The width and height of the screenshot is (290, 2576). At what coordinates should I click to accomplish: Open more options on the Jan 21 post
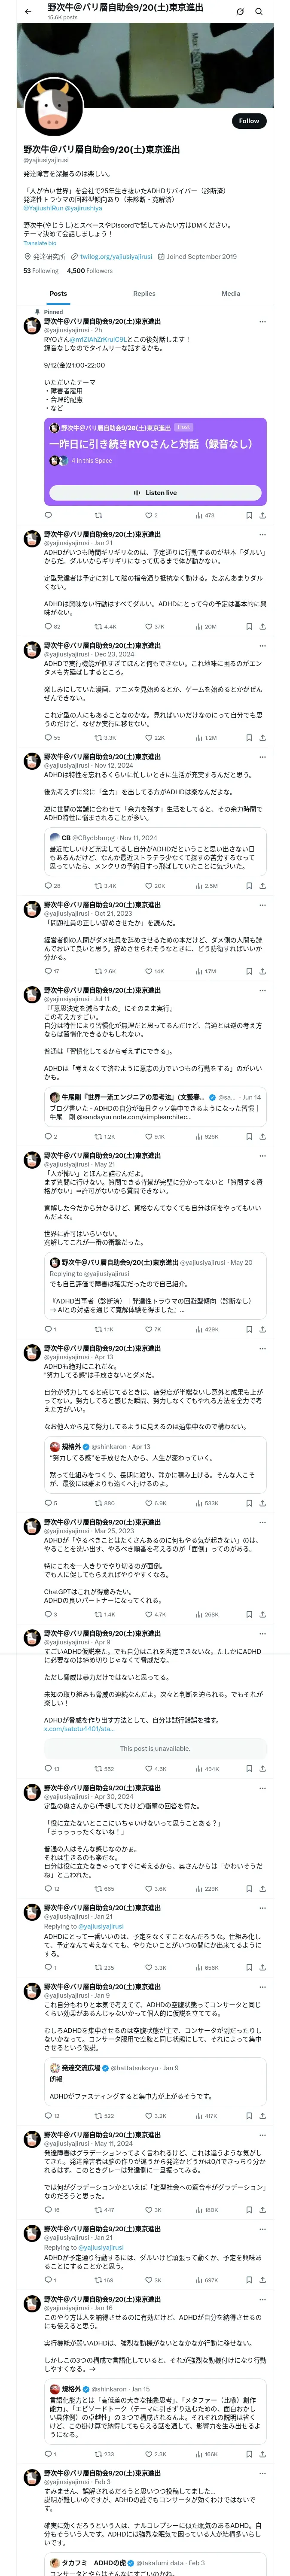coord(262,535)
